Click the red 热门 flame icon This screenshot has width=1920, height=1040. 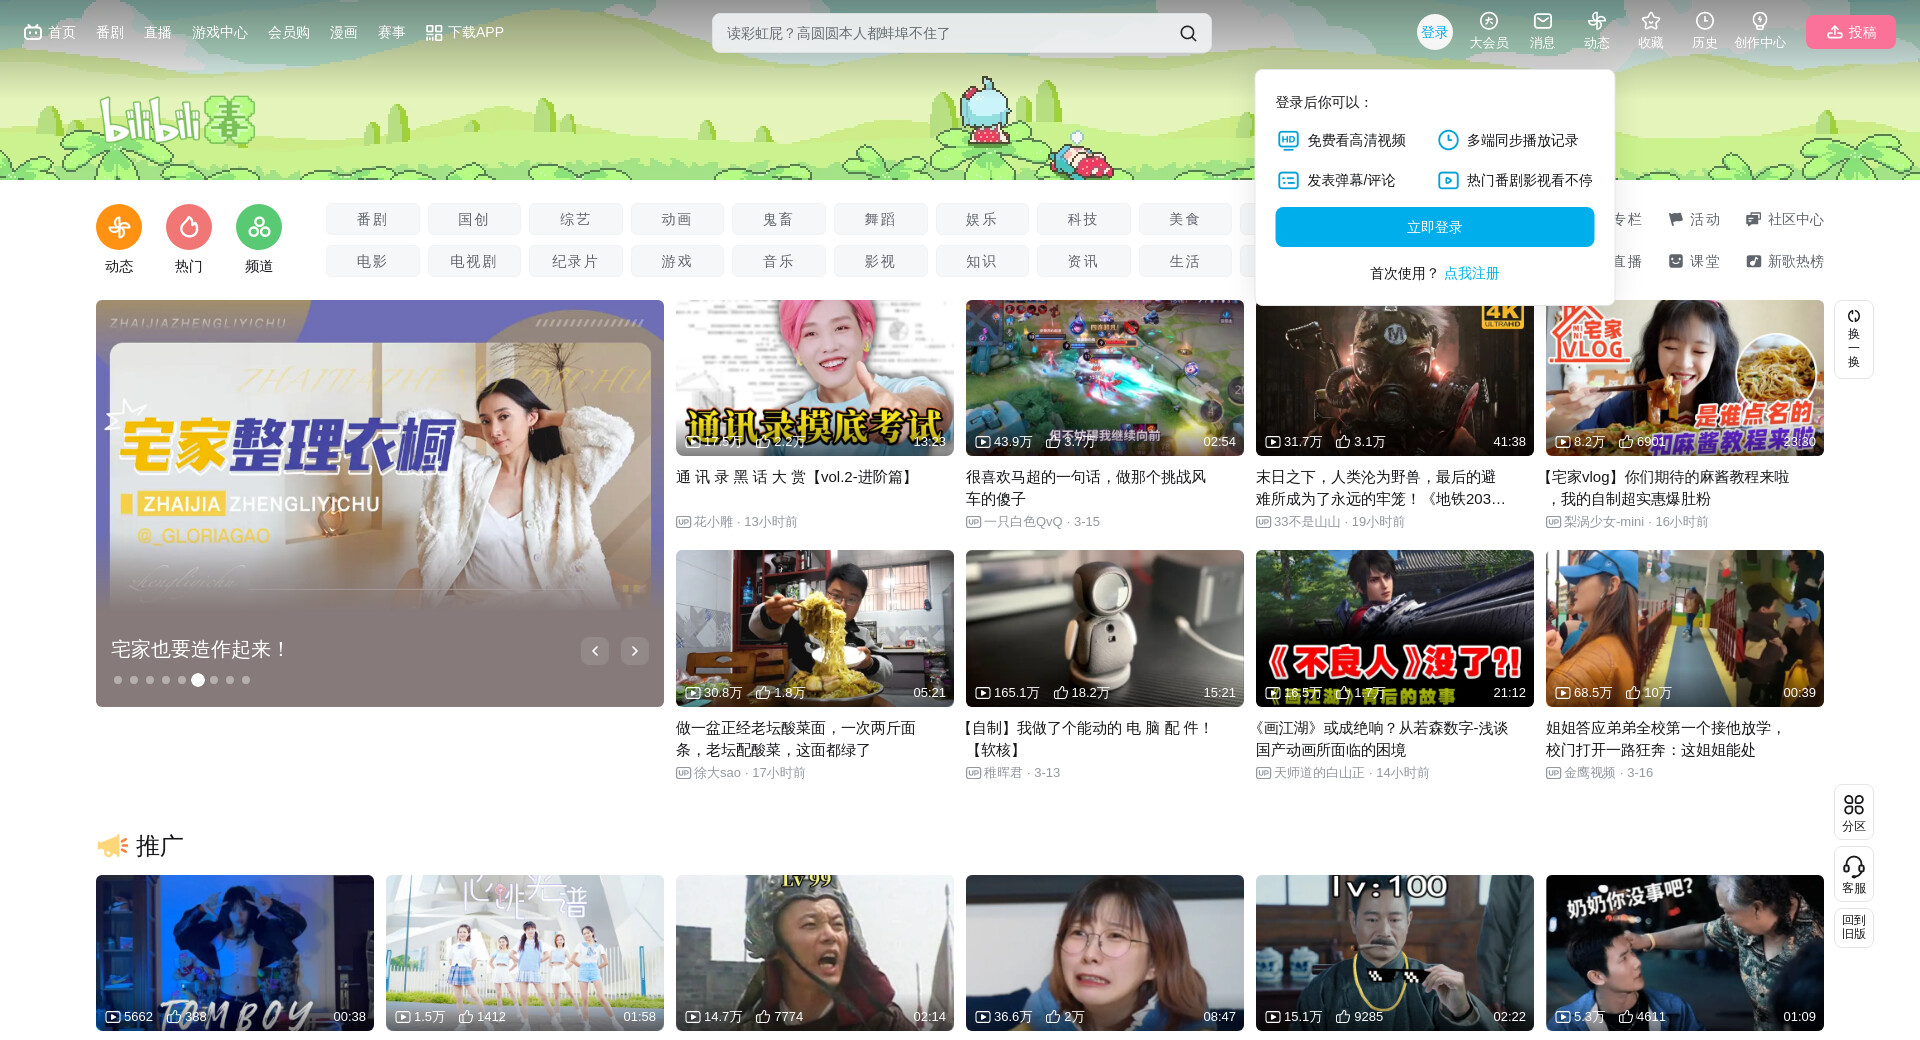189,227
